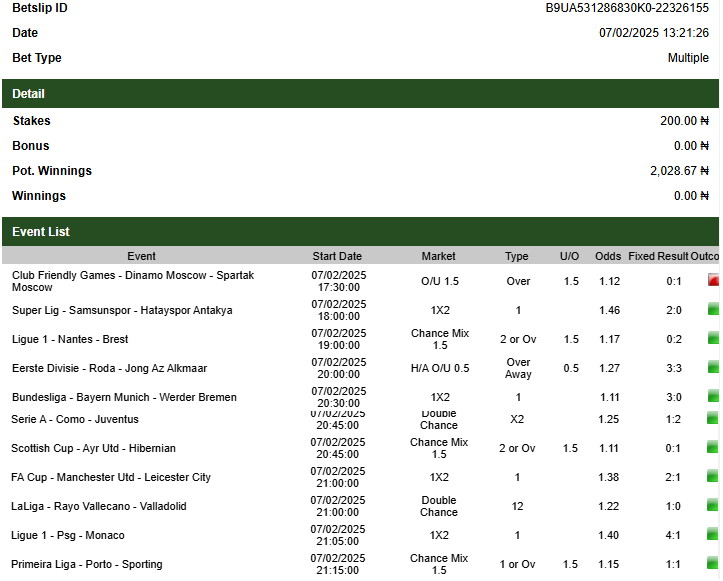Image resolution: width=723 pixels, height=581 pixels.
Task: Click the Type column header
Action: coord(516,256)
